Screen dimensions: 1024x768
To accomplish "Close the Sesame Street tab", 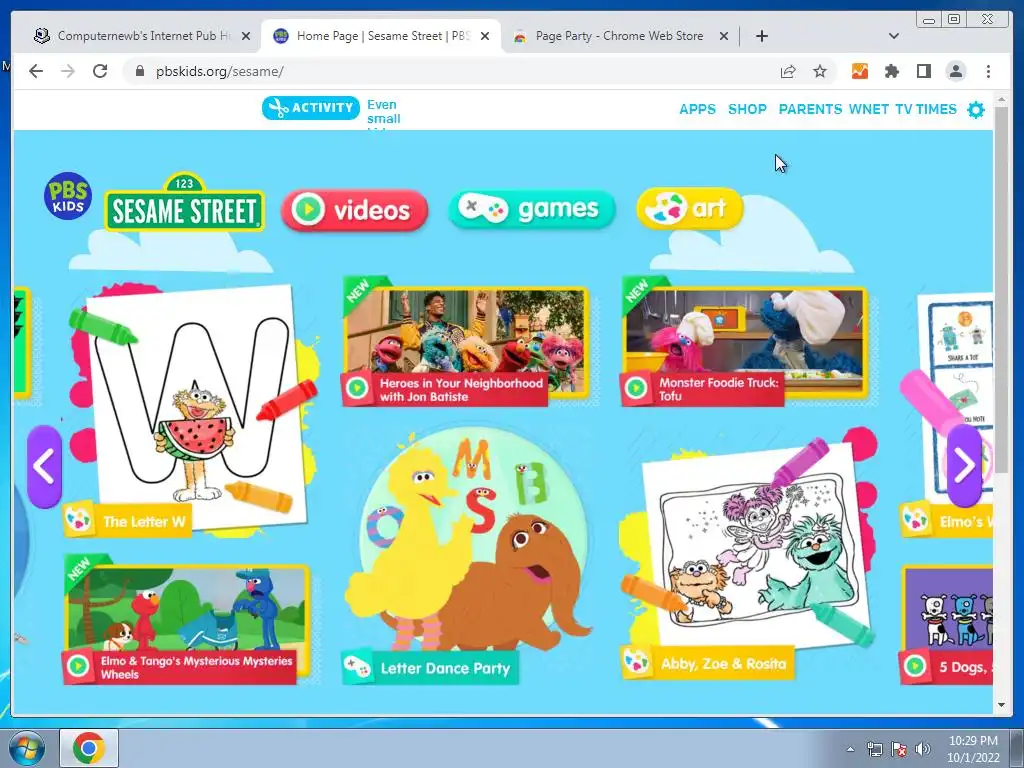I will (485, 36).
